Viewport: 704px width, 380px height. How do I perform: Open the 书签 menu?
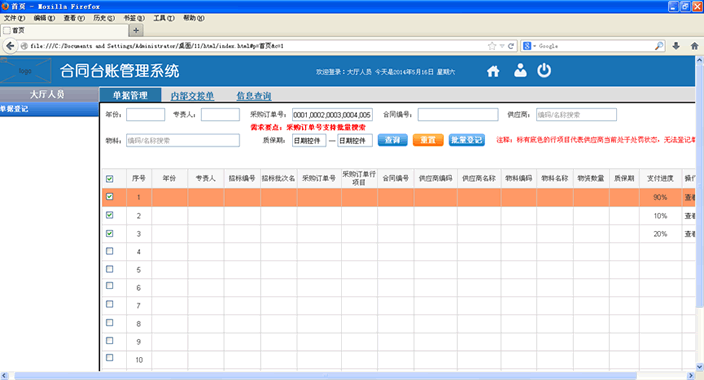pos(134,18)
